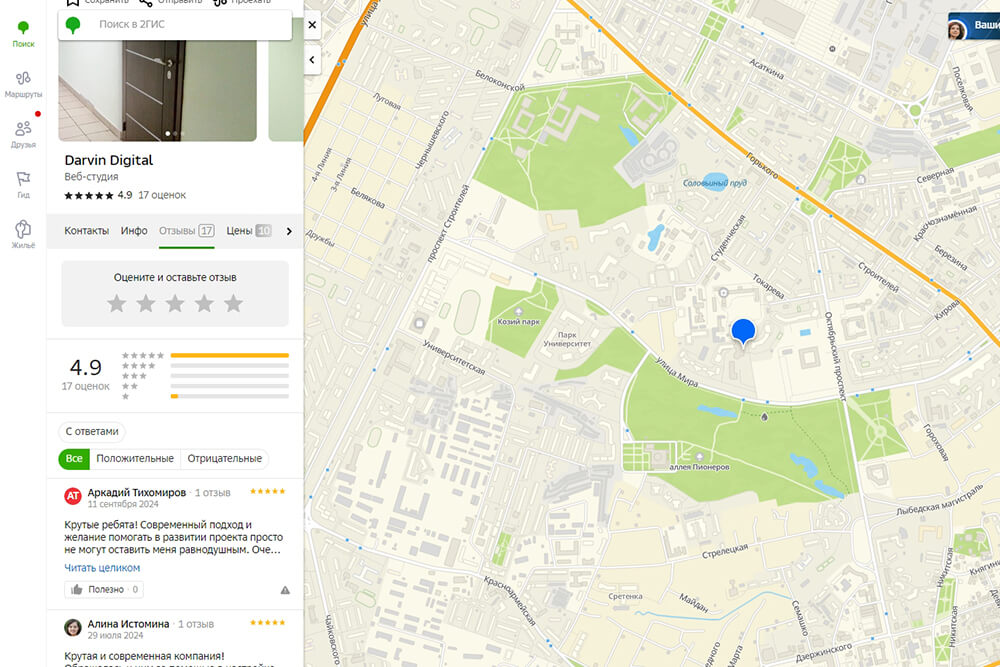Screen dimensions: 1000x667
Task: Click the 17 оценок rating link
Action: (x=162, y=195)
